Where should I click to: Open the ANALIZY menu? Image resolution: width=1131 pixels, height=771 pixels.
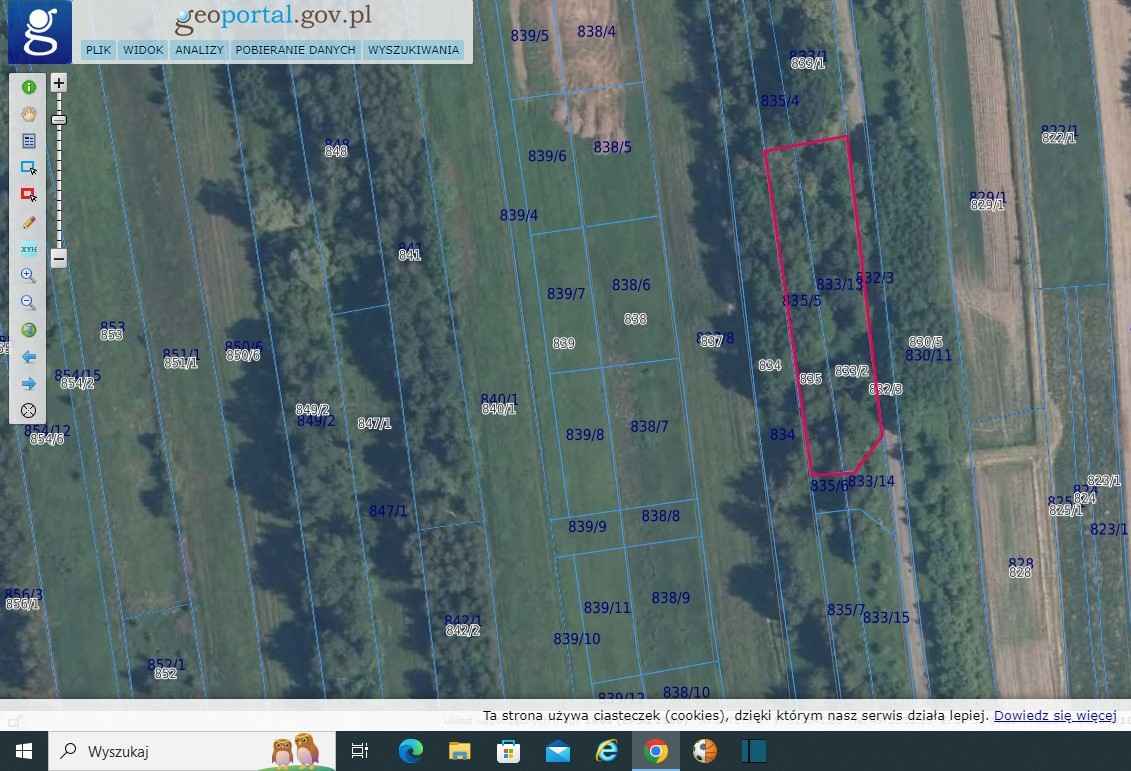click(199, 49)
